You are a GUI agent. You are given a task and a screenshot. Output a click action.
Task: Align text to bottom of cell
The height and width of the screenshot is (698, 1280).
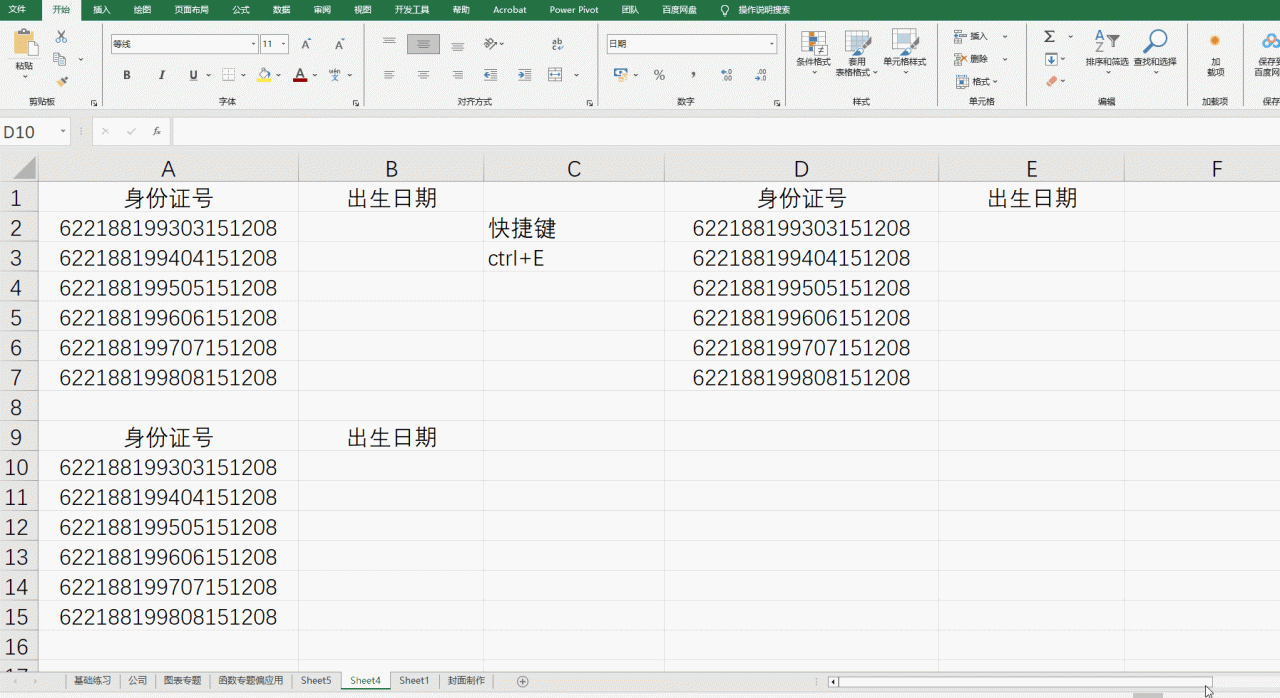pyautogui.click(x=457, y=45)
